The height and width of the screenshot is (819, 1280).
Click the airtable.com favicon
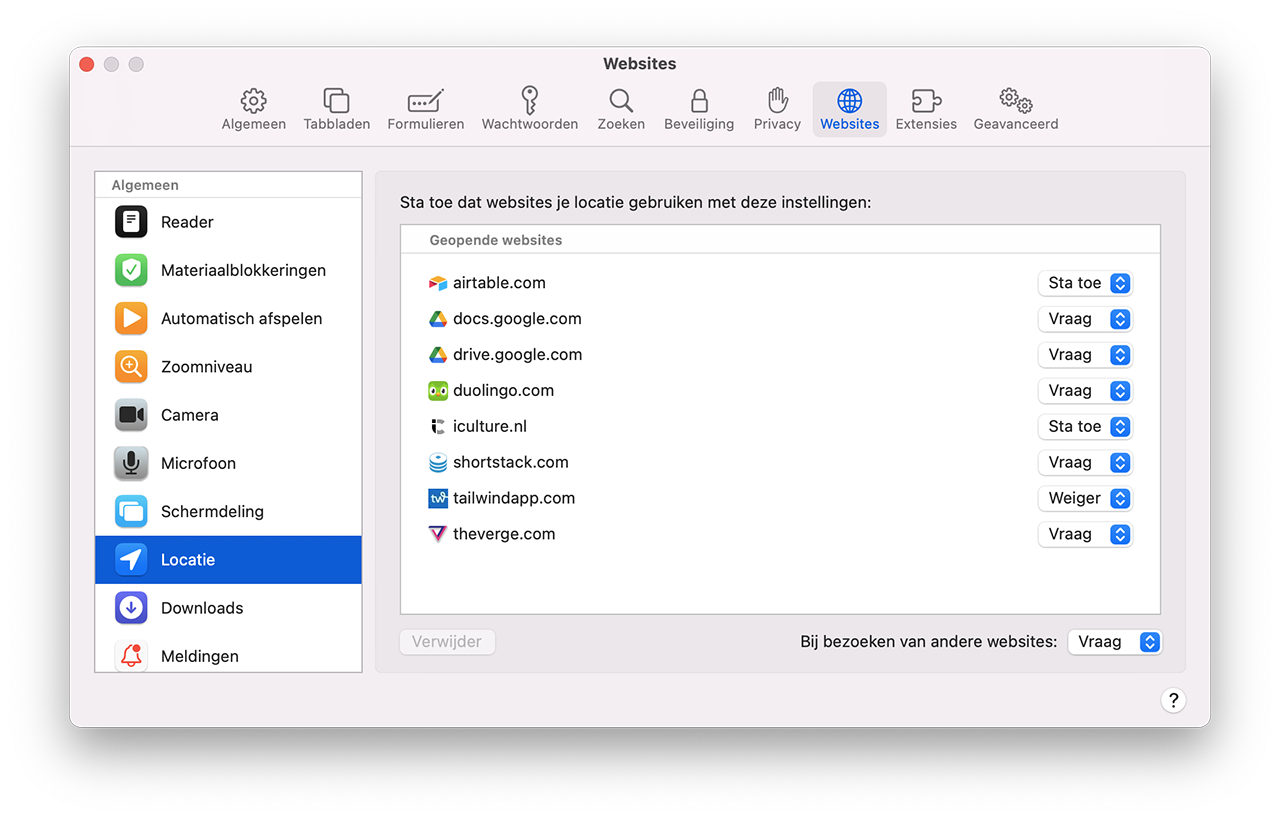[x=438, y=283]
